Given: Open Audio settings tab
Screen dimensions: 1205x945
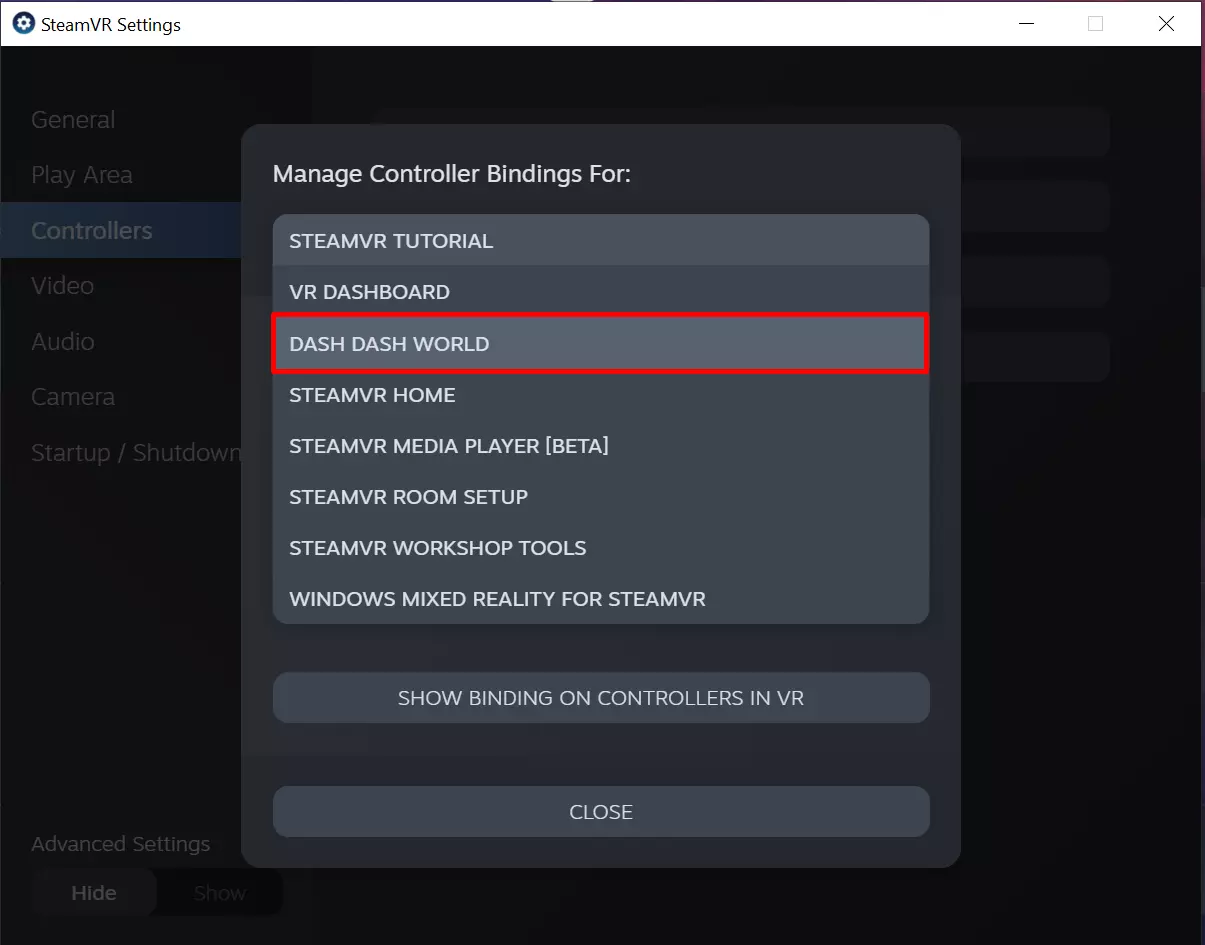Looking at the screenshot, I should point(63,342).
